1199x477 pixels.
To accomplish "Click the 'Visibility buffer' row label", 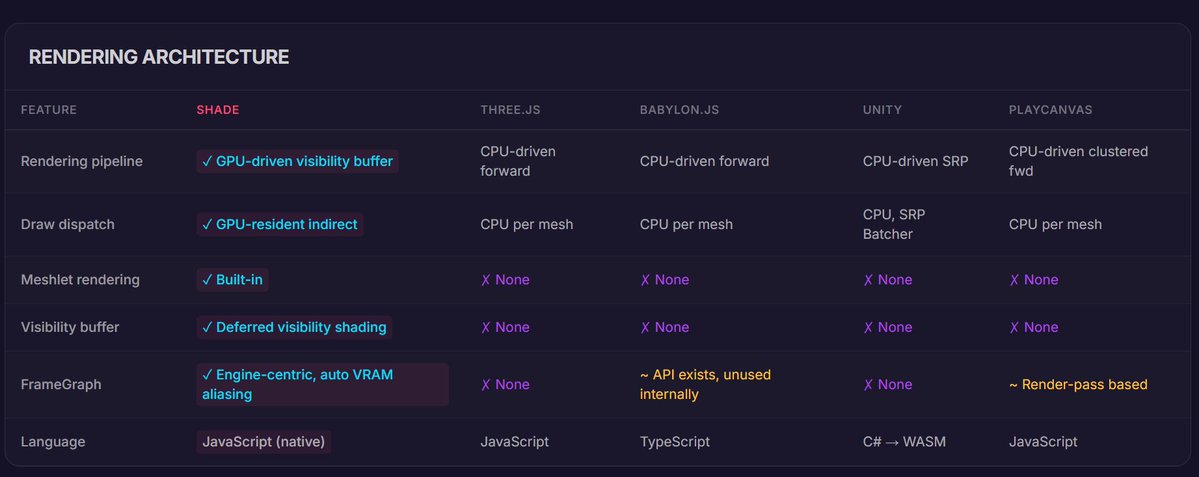I will [70, 327].
